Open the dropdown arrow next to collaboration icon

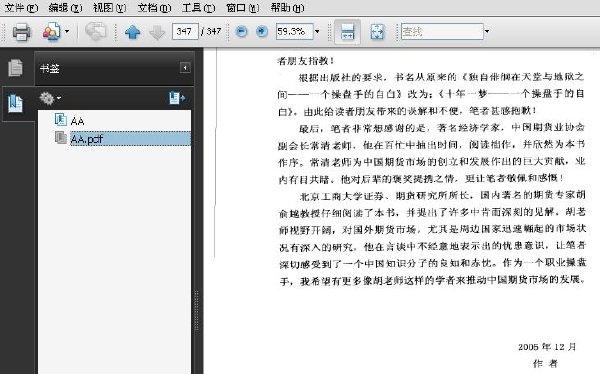pos(67,31)
